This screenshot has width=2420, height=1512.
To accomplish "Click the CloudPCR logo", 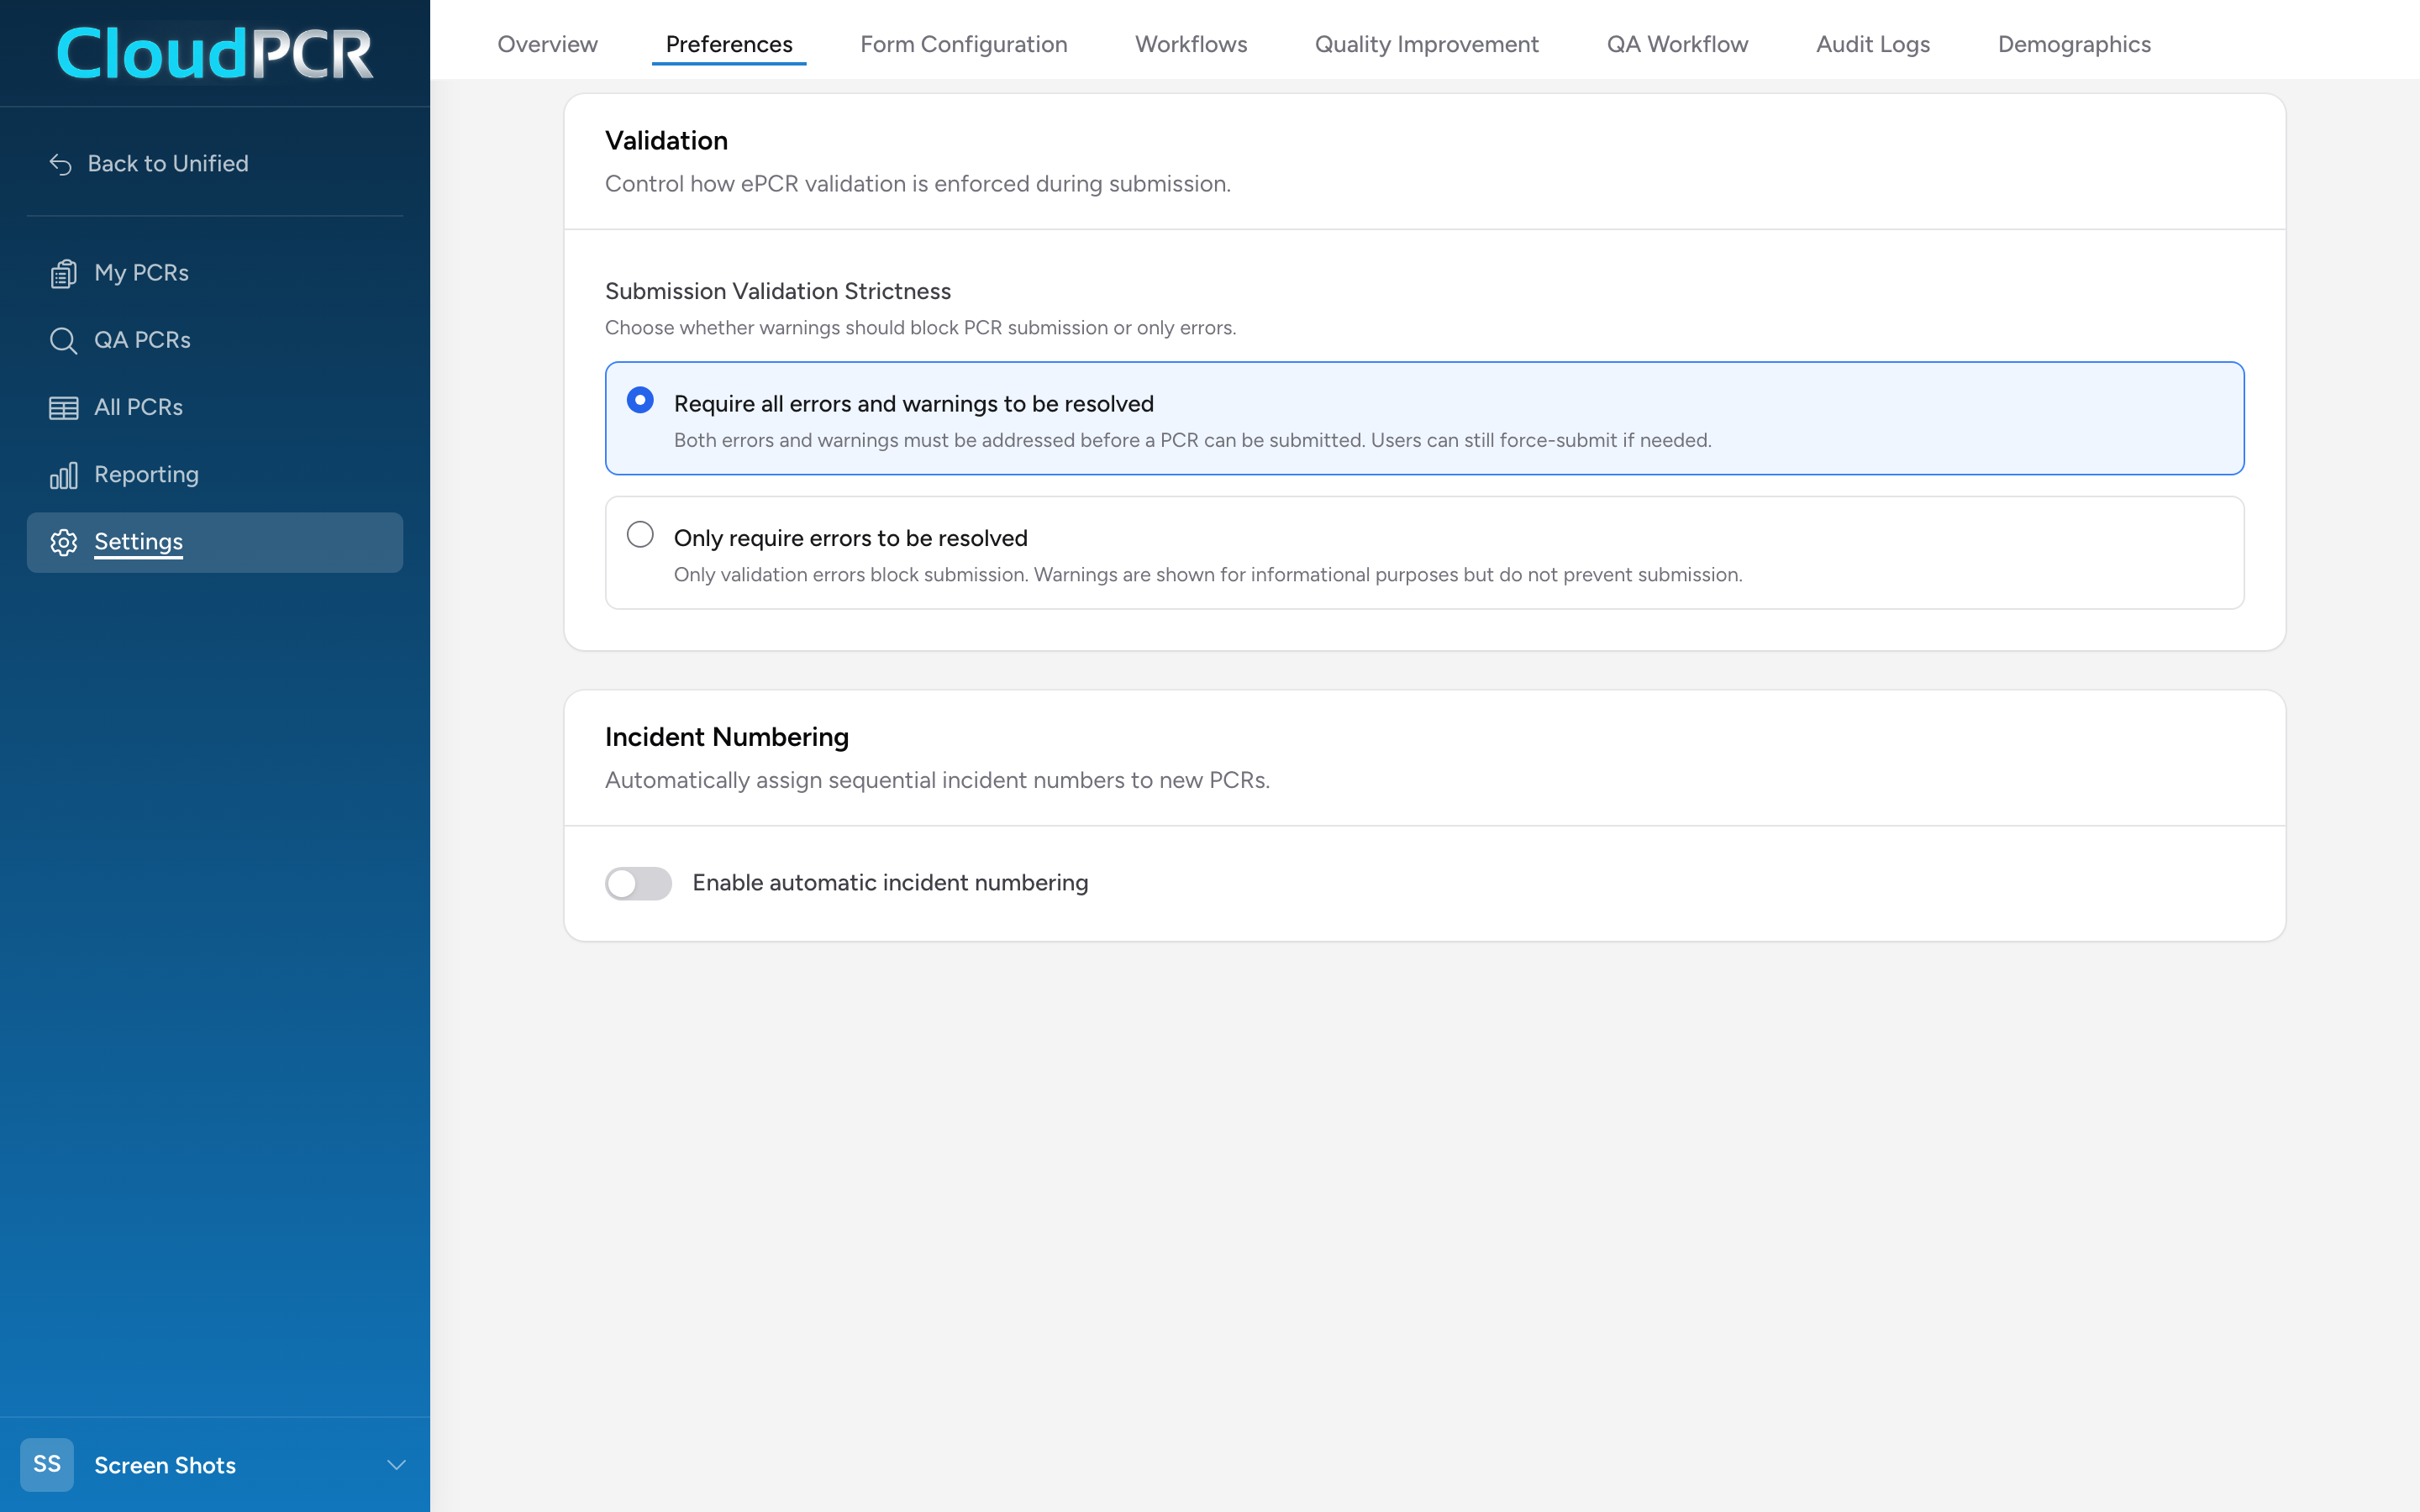I will pyautogui.click(x=215, y=53).
